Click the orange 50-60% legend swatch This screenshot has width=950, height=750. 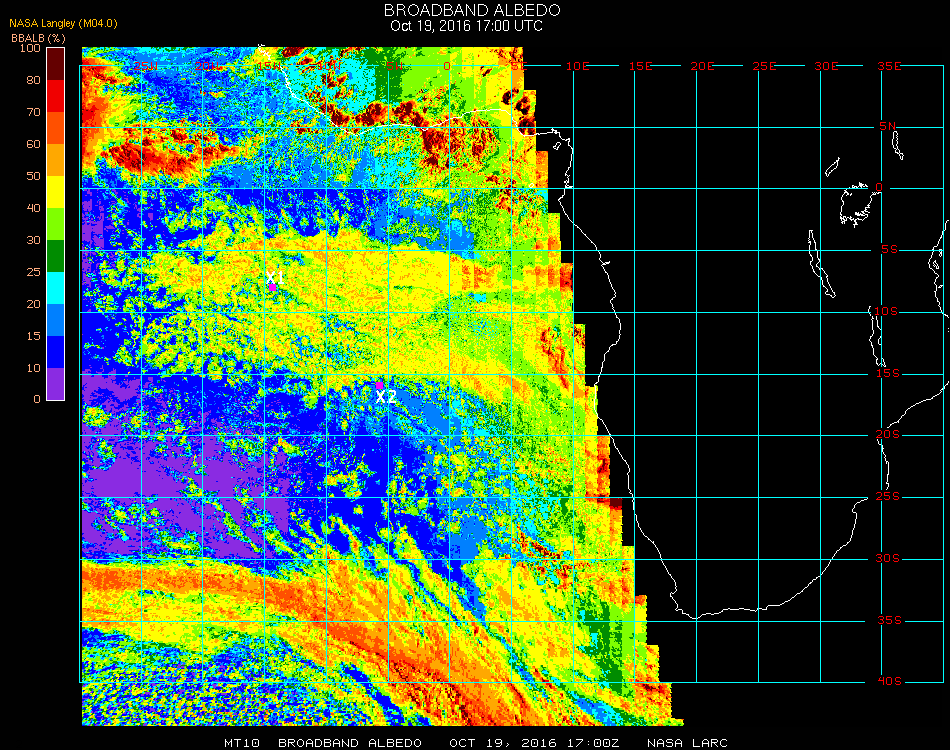[x=56, y=160]
